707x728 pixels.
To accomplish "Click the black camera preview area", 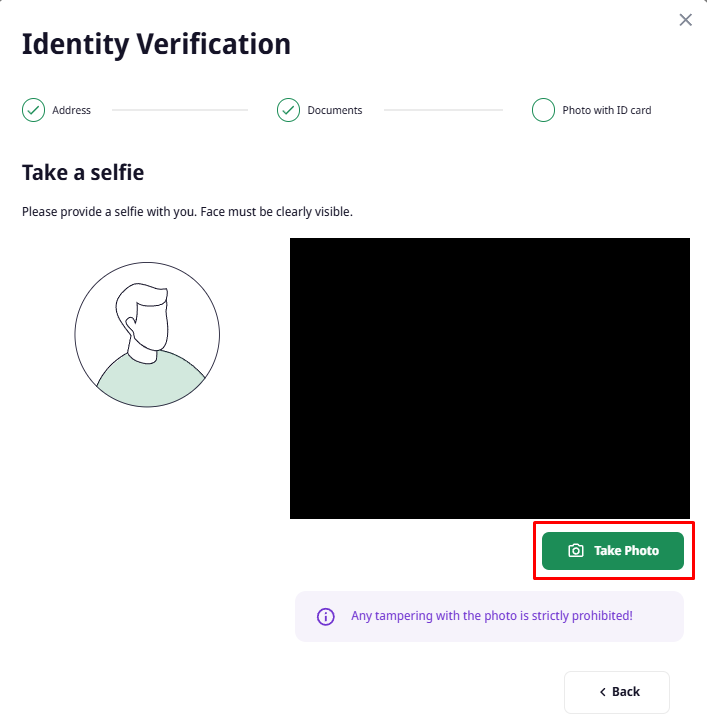I will (490, 378).
